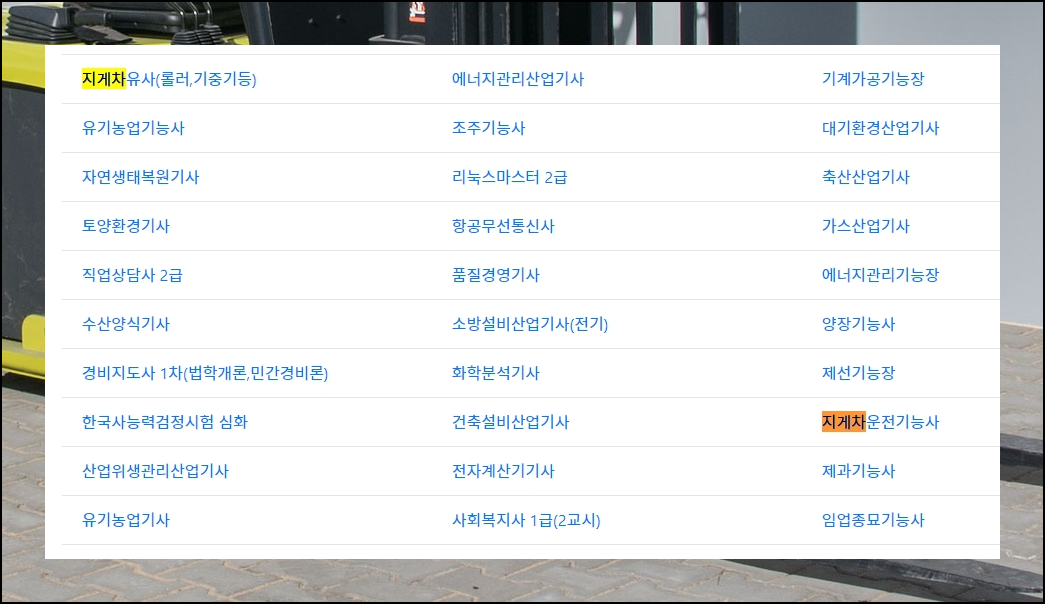Viewport: 1045px width, 604px height.
Task: Click the 산업위생관리산업기사 link
Action: pos(155,471)
